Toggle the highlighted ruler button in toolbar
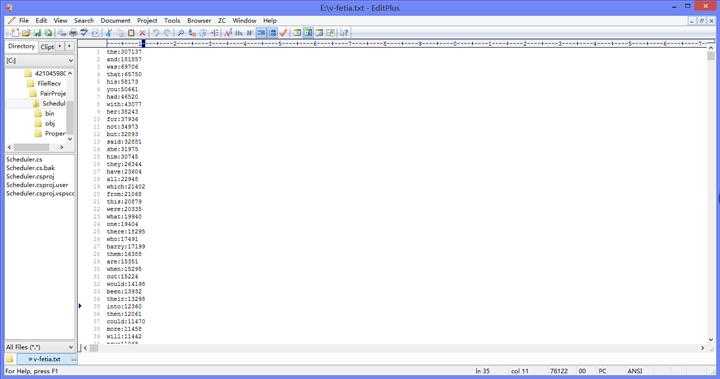The image size is (720, 379). [261, 33]
